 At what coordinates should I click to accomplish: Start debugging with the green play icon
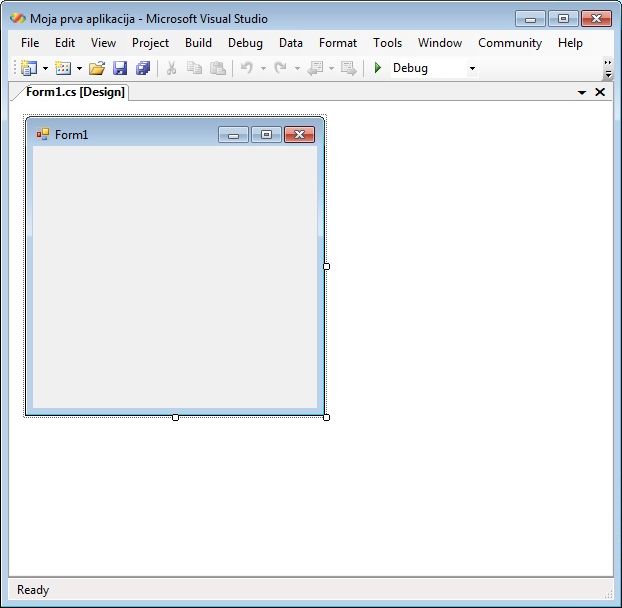tap(378, 68)
